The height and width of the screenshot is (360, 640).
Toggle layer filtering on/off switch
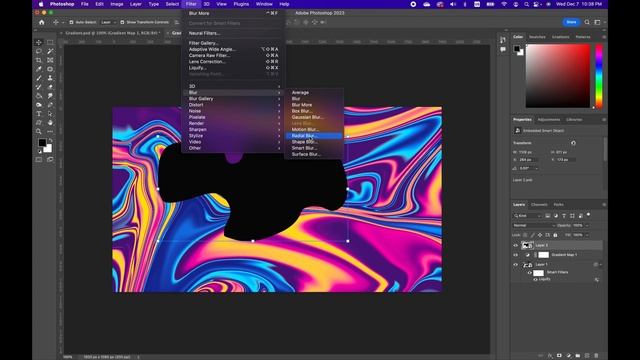(589, 214)
